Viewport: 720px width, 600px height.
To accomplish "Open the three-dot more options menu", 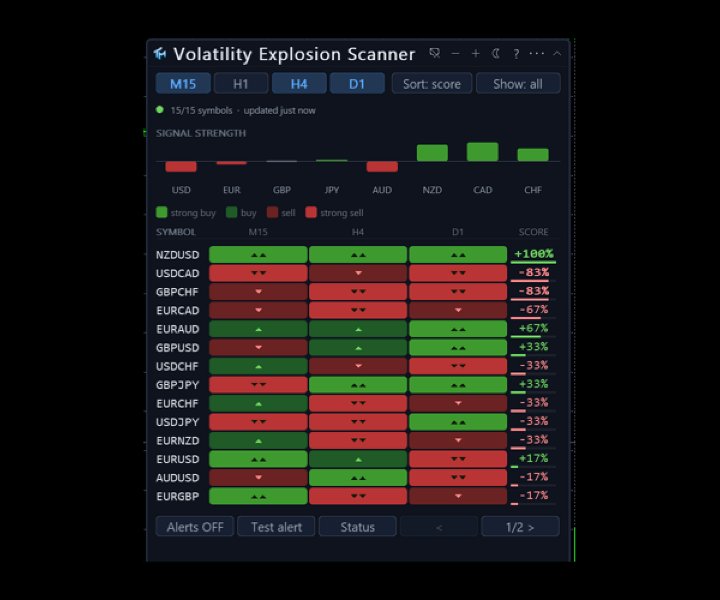I will [536, 54].
